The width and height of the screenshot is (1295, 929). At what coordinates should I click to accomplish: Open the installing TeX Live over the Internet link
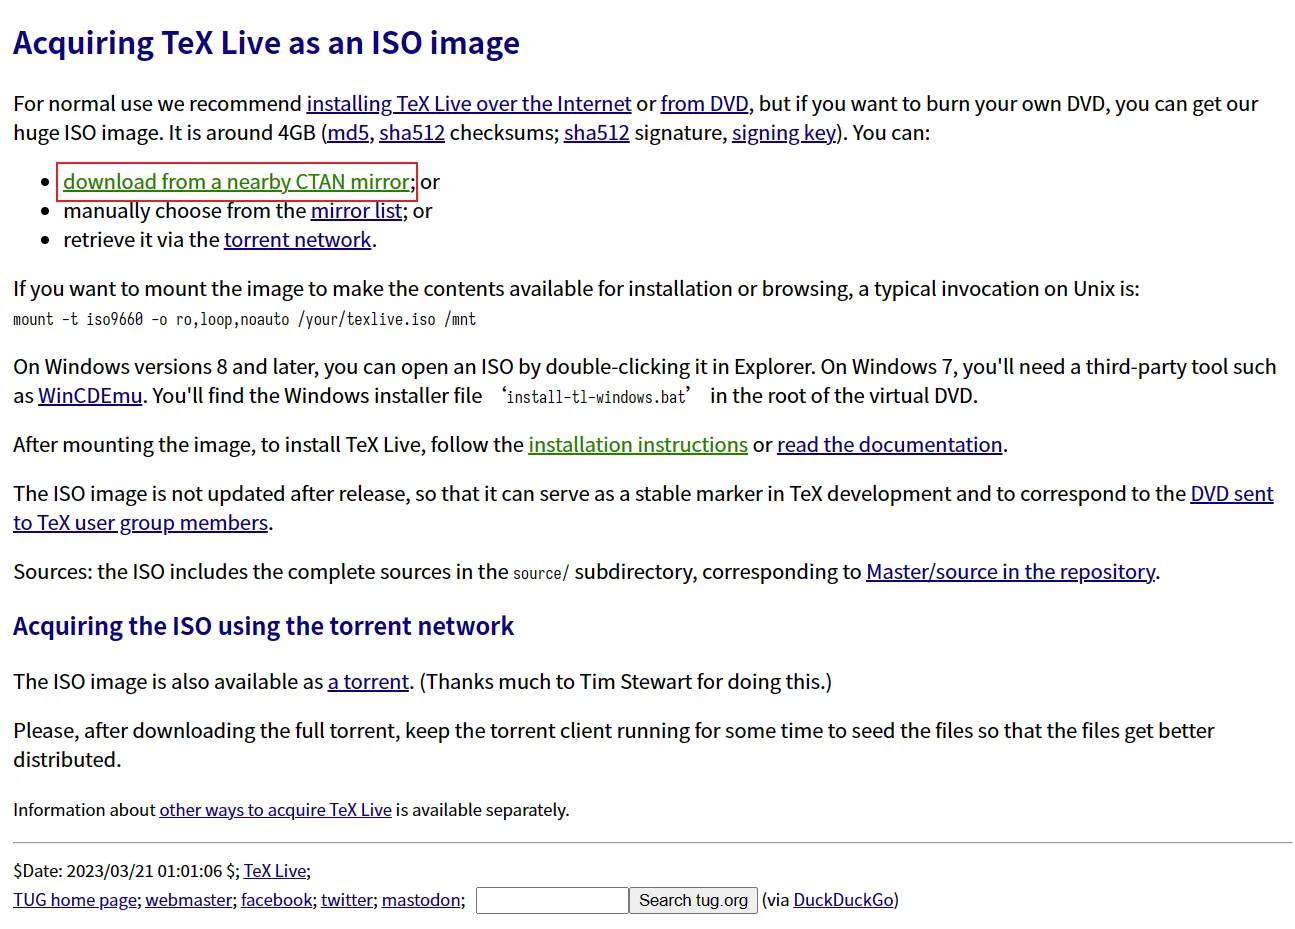[x=468, y=104]
